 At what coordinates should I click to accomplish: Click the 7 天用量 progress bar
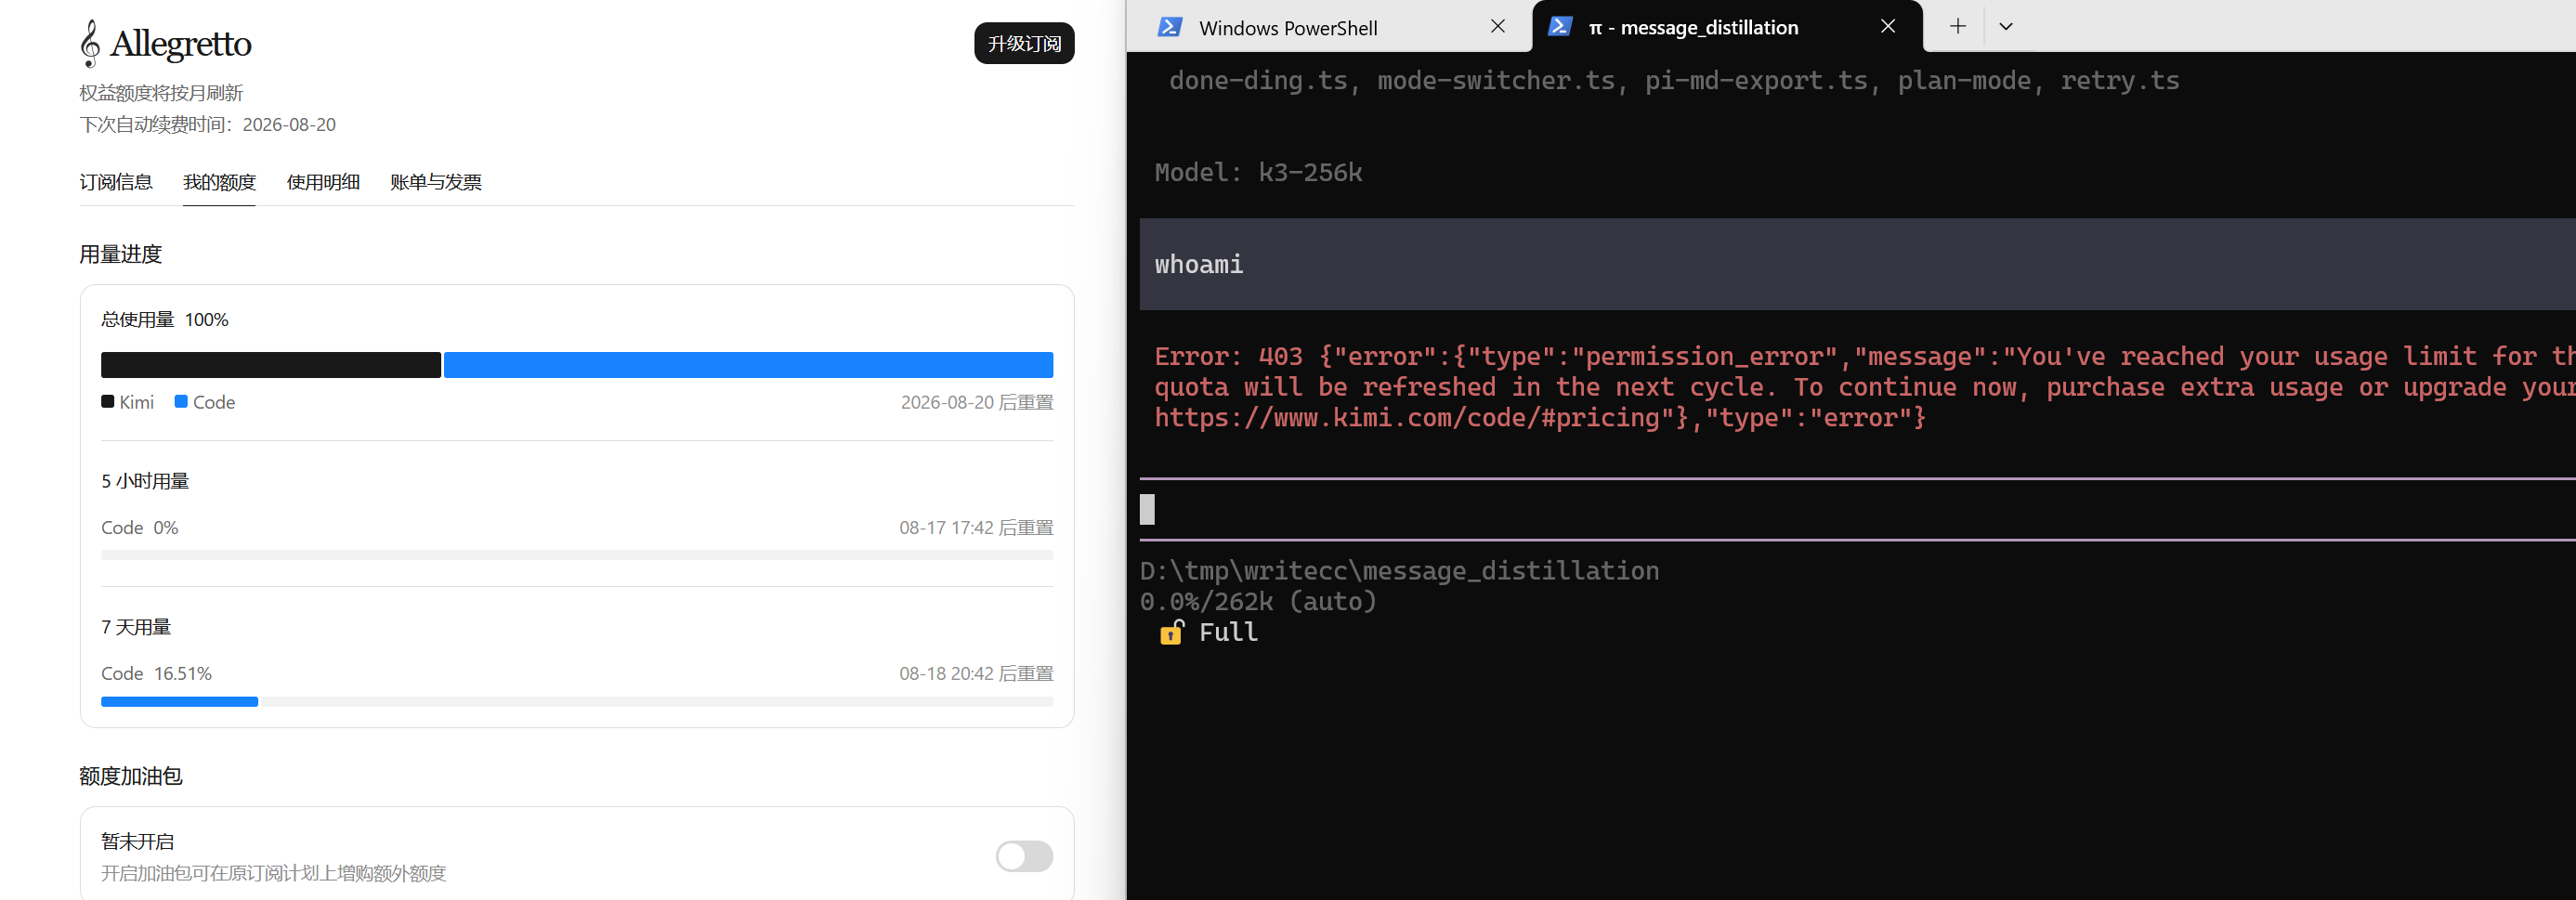tap(577, 702)
